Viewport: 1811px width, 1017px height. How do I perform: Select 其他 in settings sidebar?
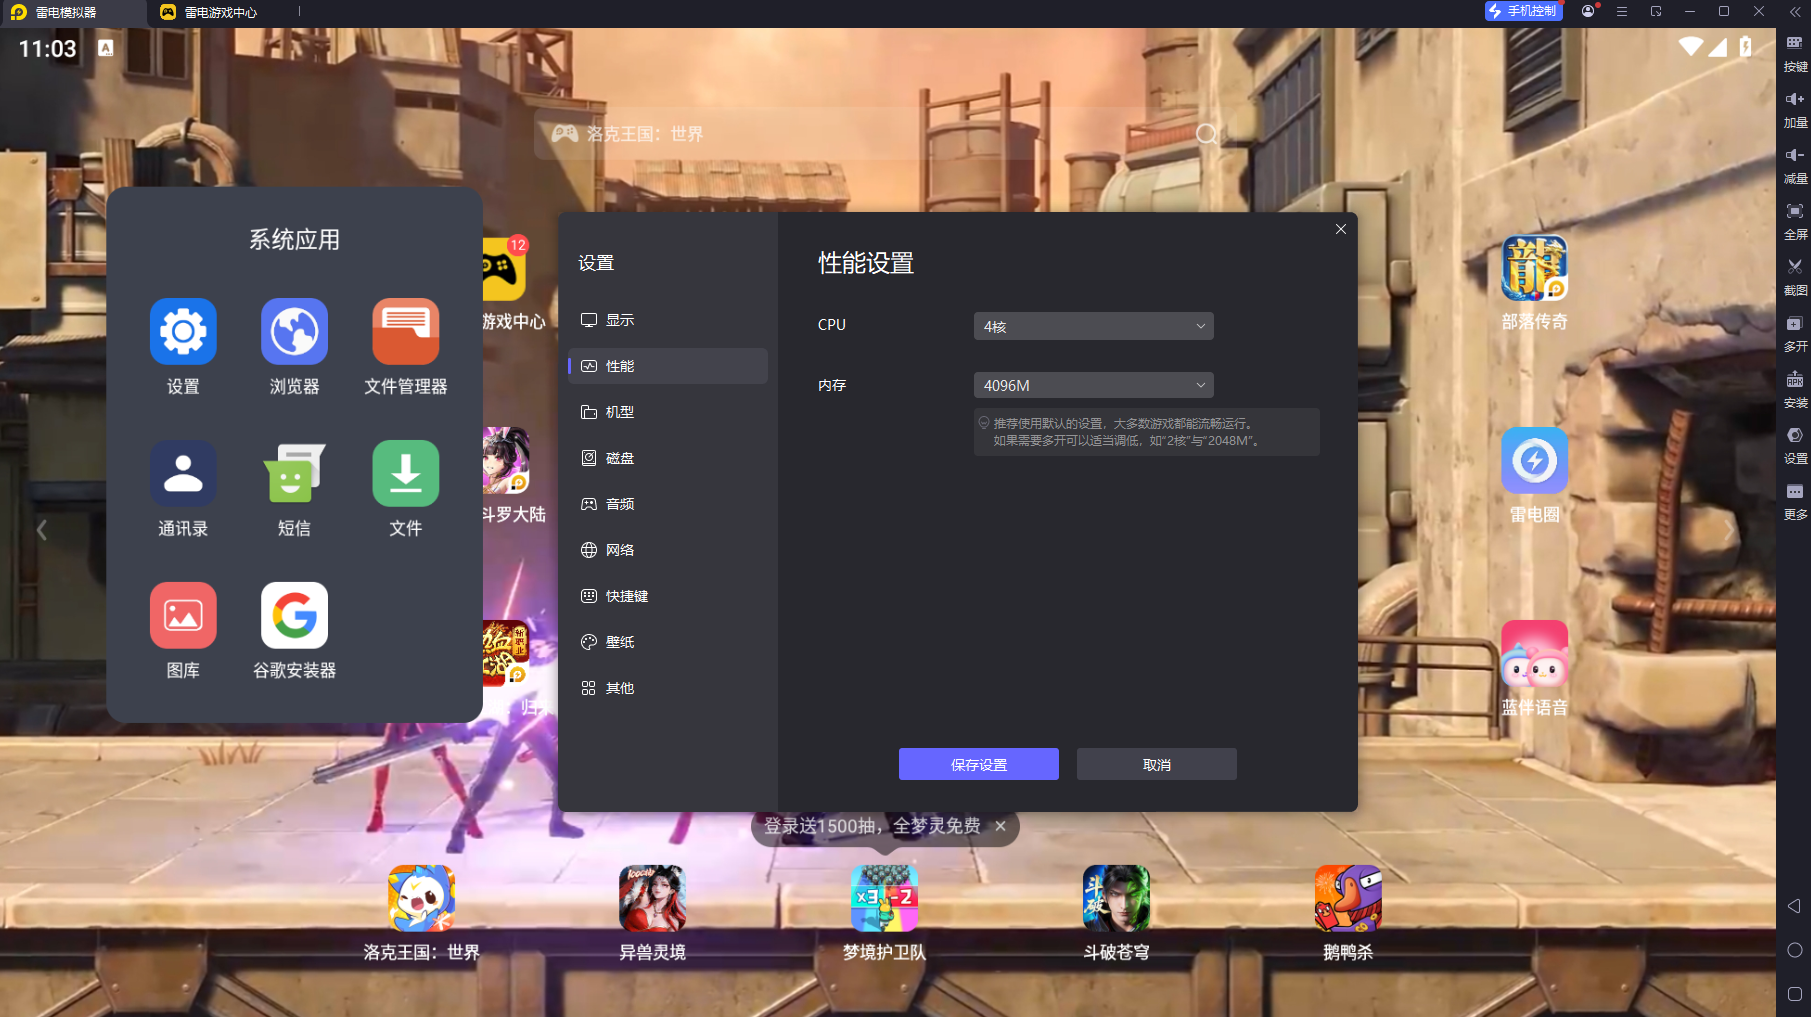tap(668, 688)
